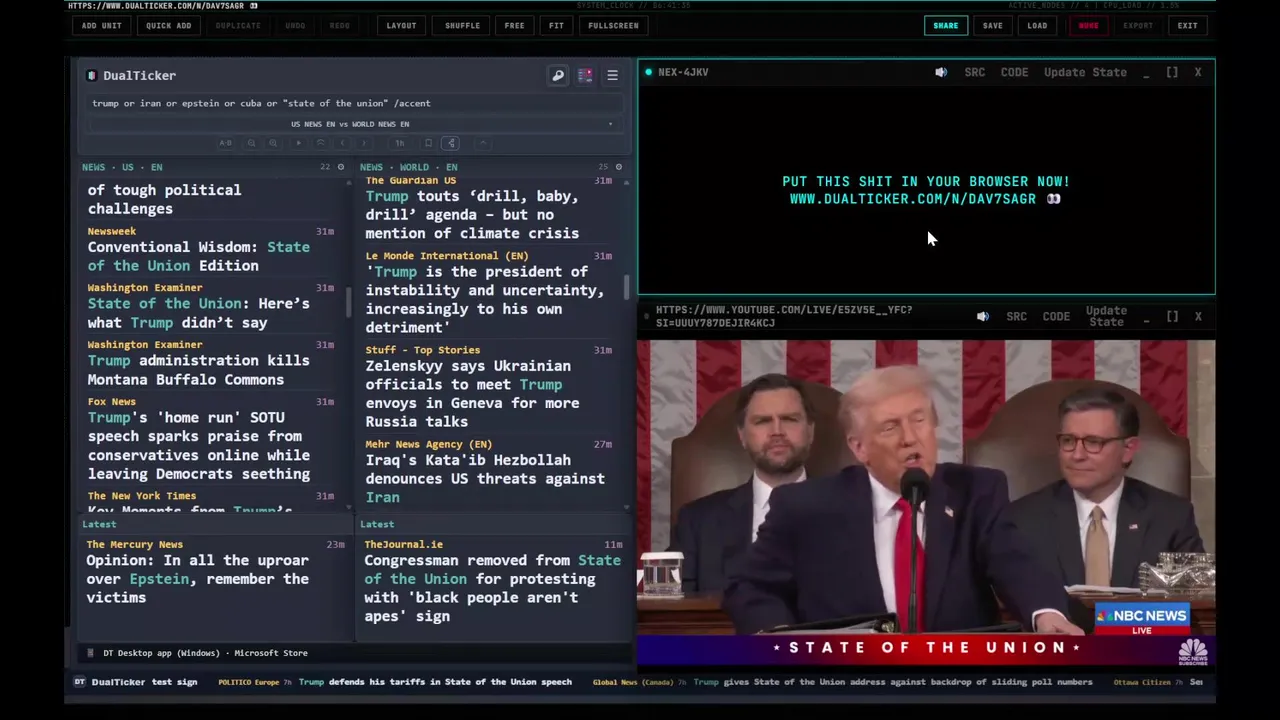The image size is (1280, 720).
Task: Click the ticker search query field
Action: (x=355, y=103)
